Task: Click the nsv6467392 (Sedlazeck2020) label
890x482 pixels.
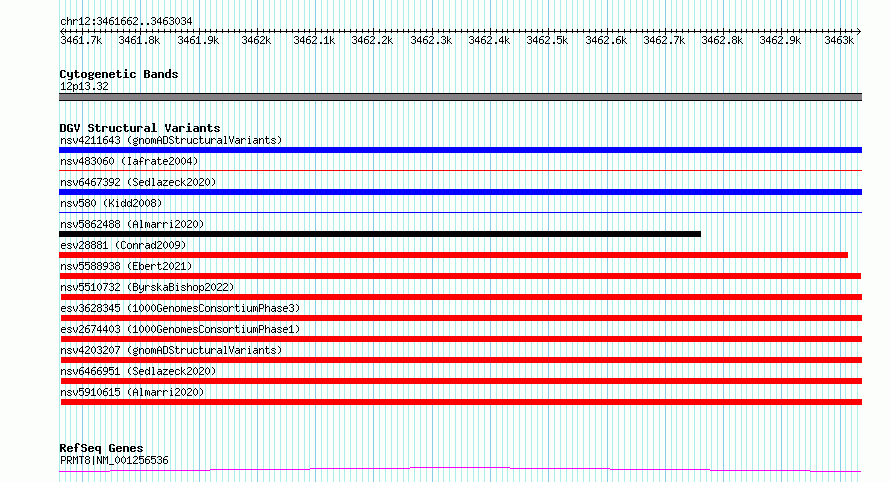Action: coord(138,182)
